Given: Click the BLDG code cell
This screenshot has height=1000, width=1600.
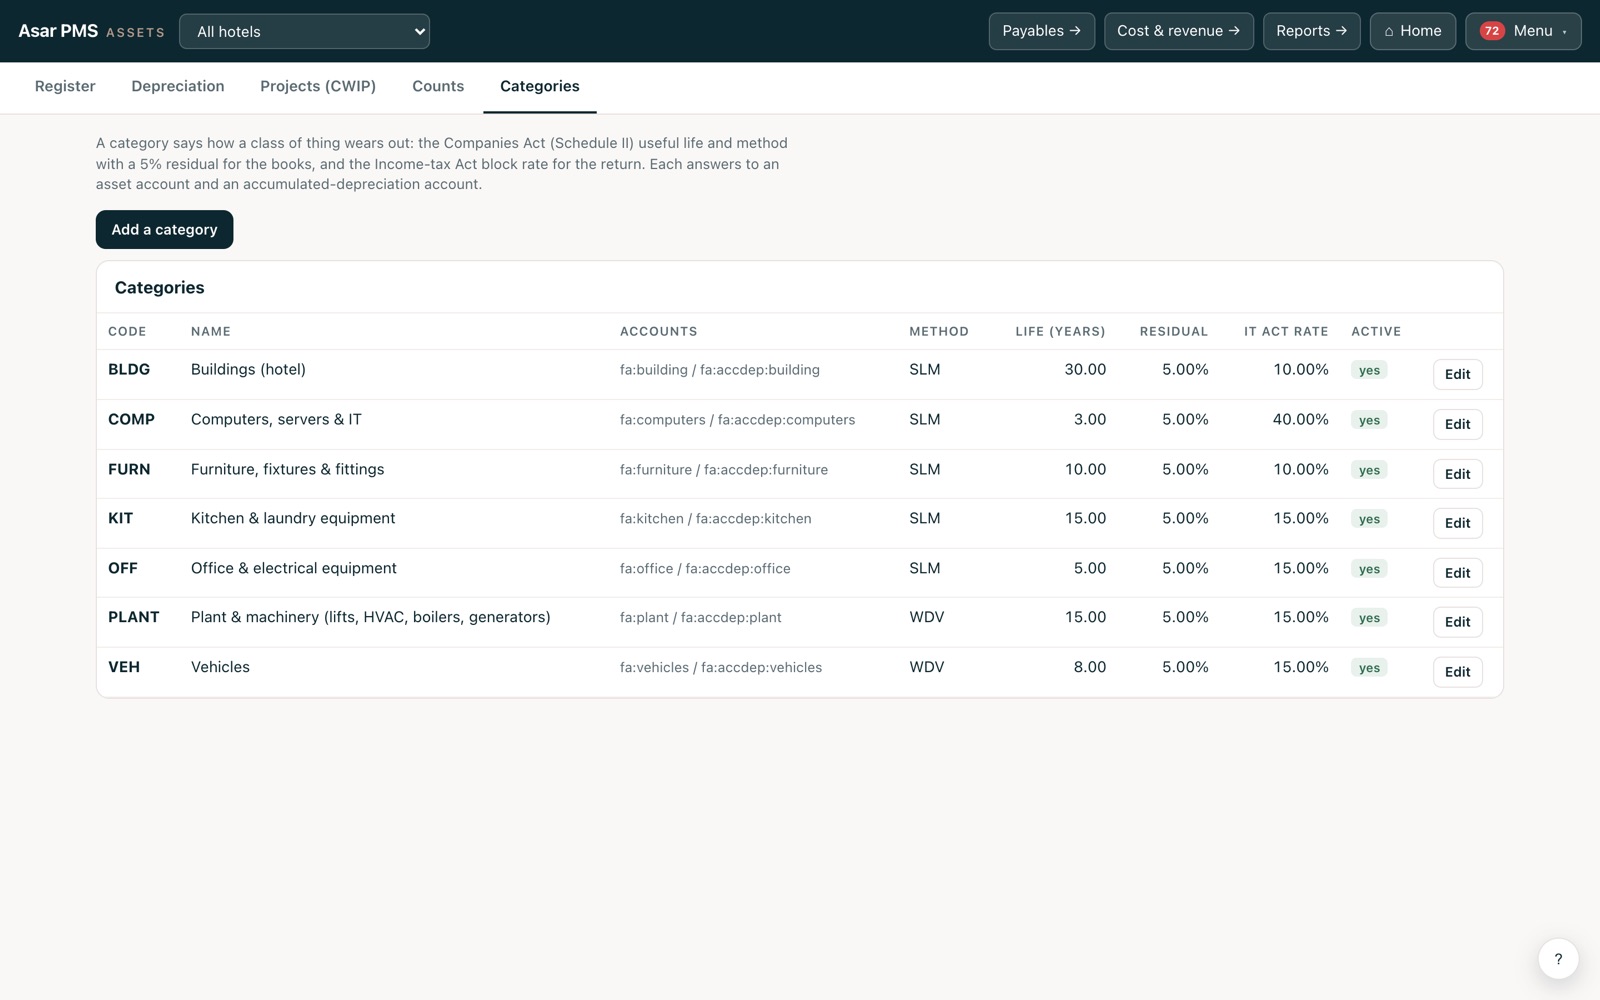Looking at the screenshot, I should (129, 369).
